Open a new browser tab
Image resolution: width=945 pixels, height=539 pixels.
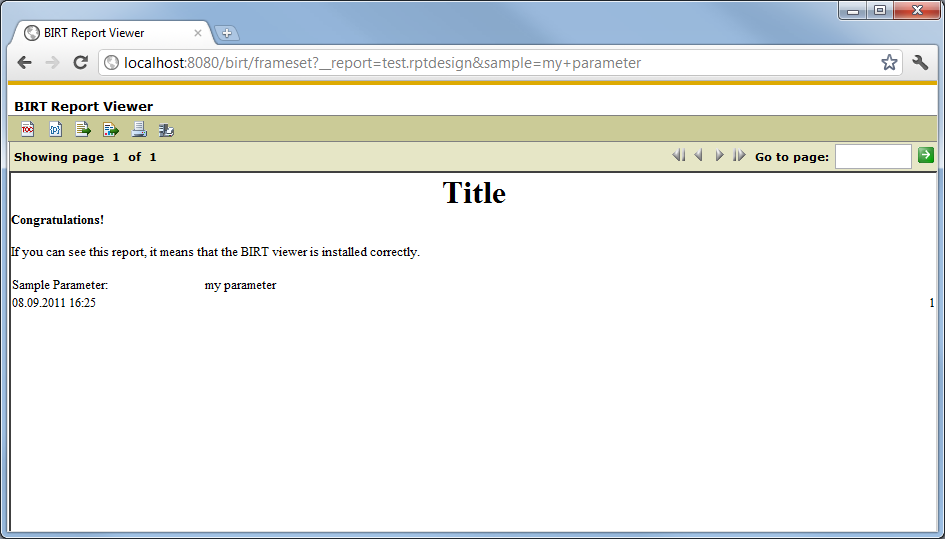point(227,34)
